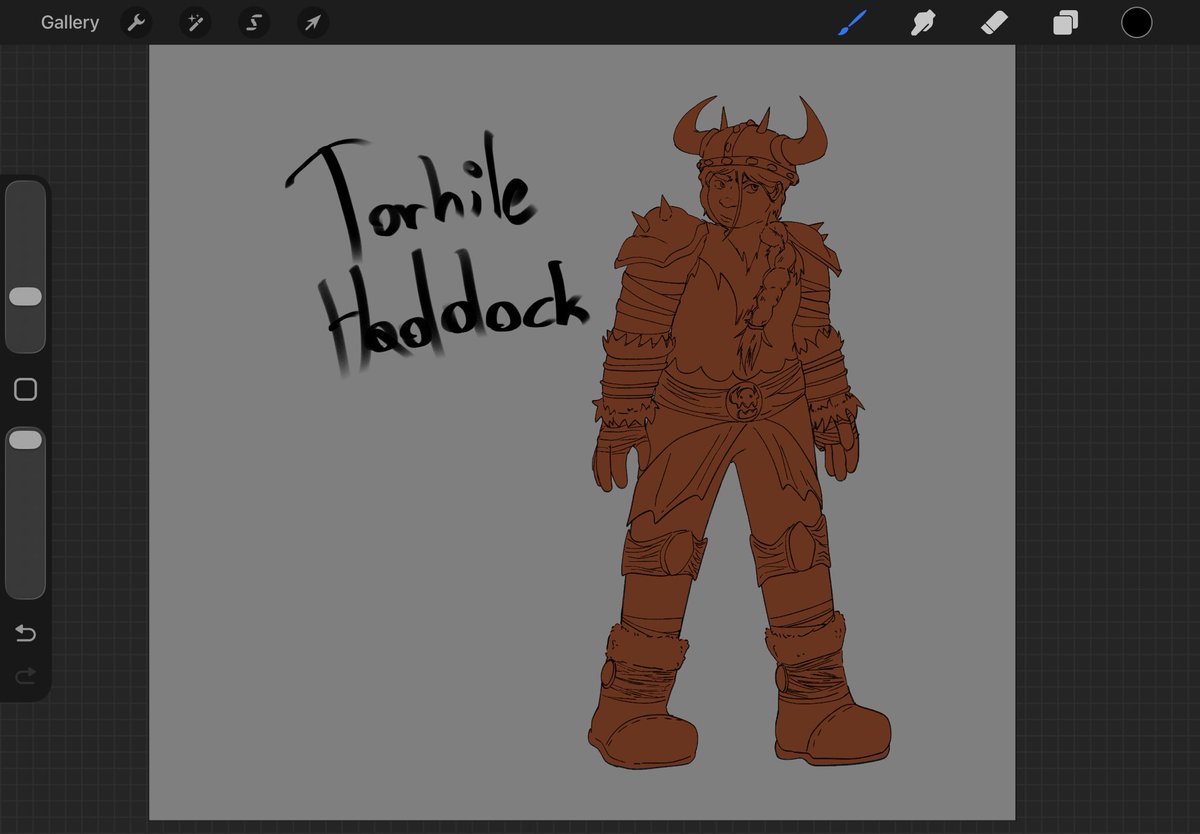The image size is (1200, 834).
Task: Activate the Transform arrow tool
Action: pyautogui.click(x=313, y=23)
